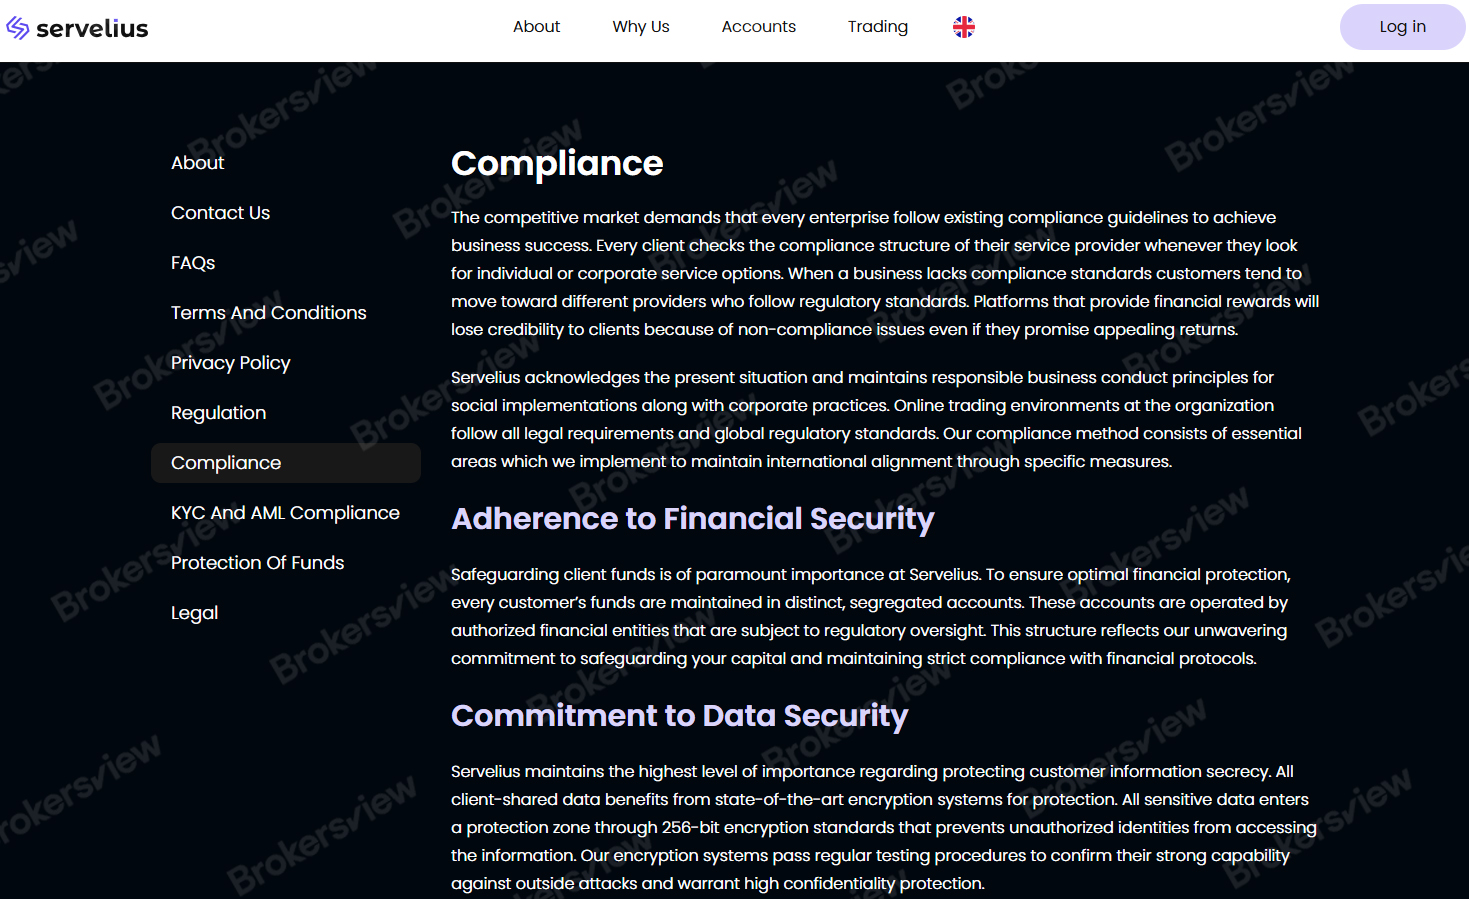Click the Adherence to Financial Security heading
This screenshot has height=899, width=1469.
click(692, 519)
